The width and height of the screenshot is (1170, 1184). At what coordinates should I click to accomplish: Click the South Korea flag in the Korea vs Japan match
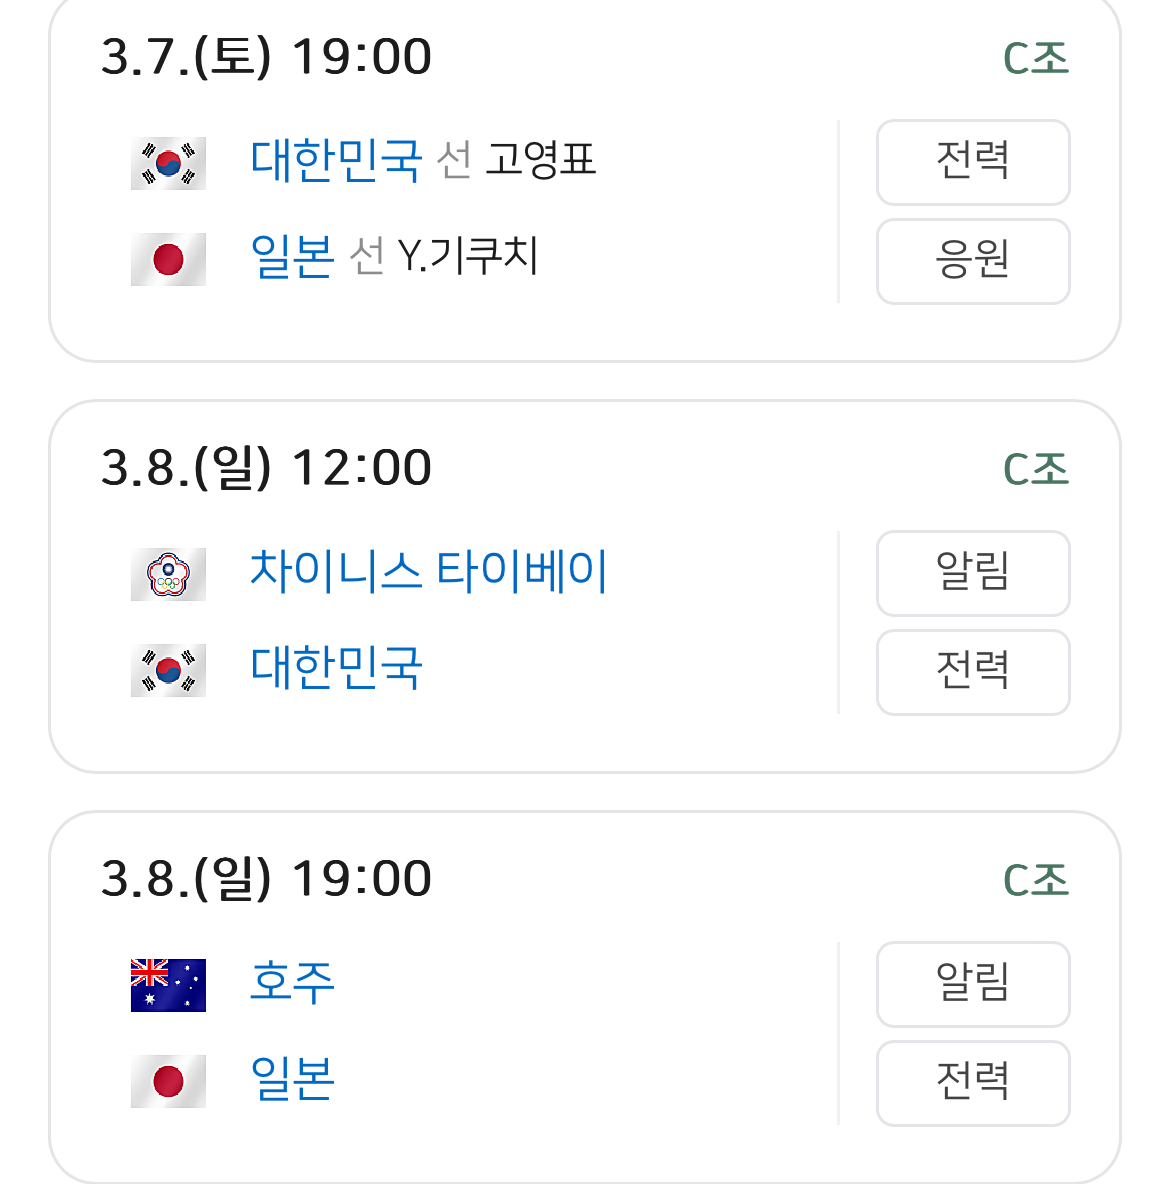[x=168, y=163]
